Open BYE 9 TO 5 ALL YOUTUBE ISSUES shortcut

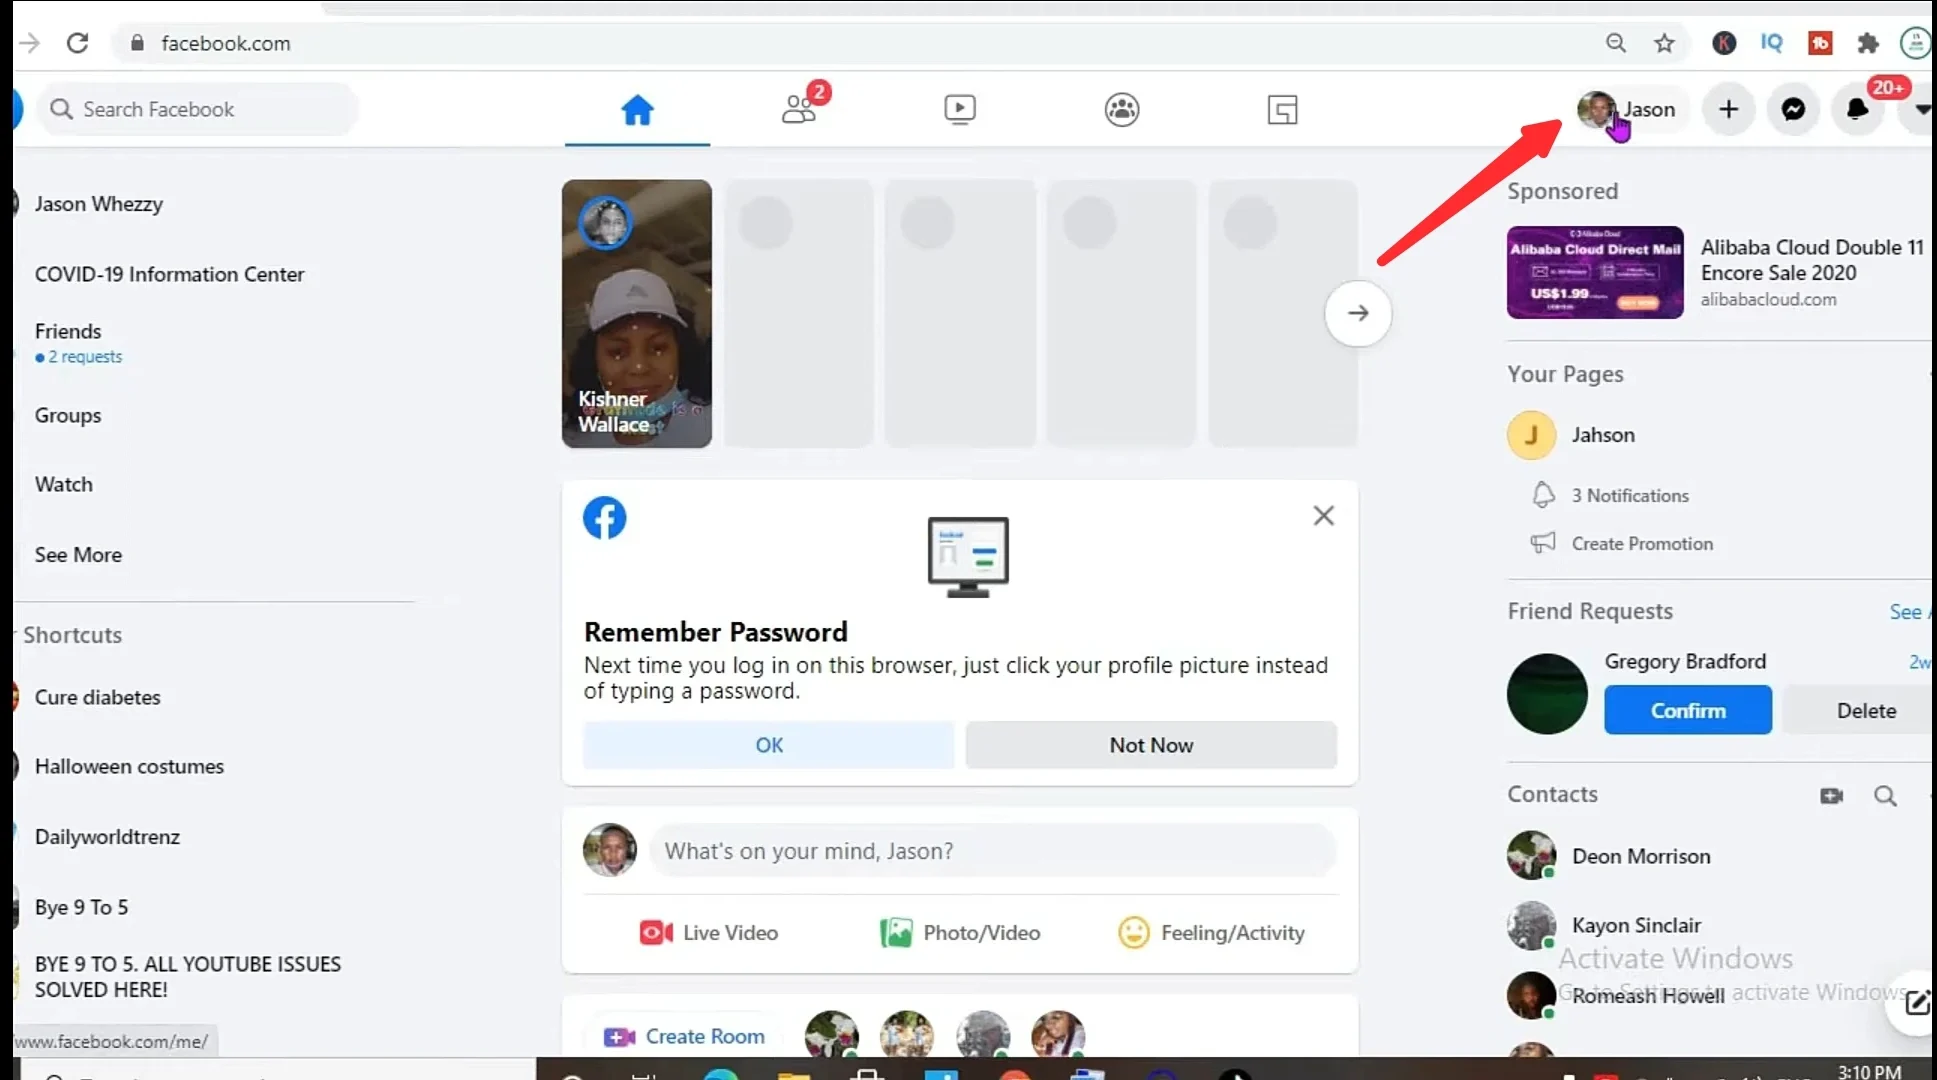tap(187, 977)
